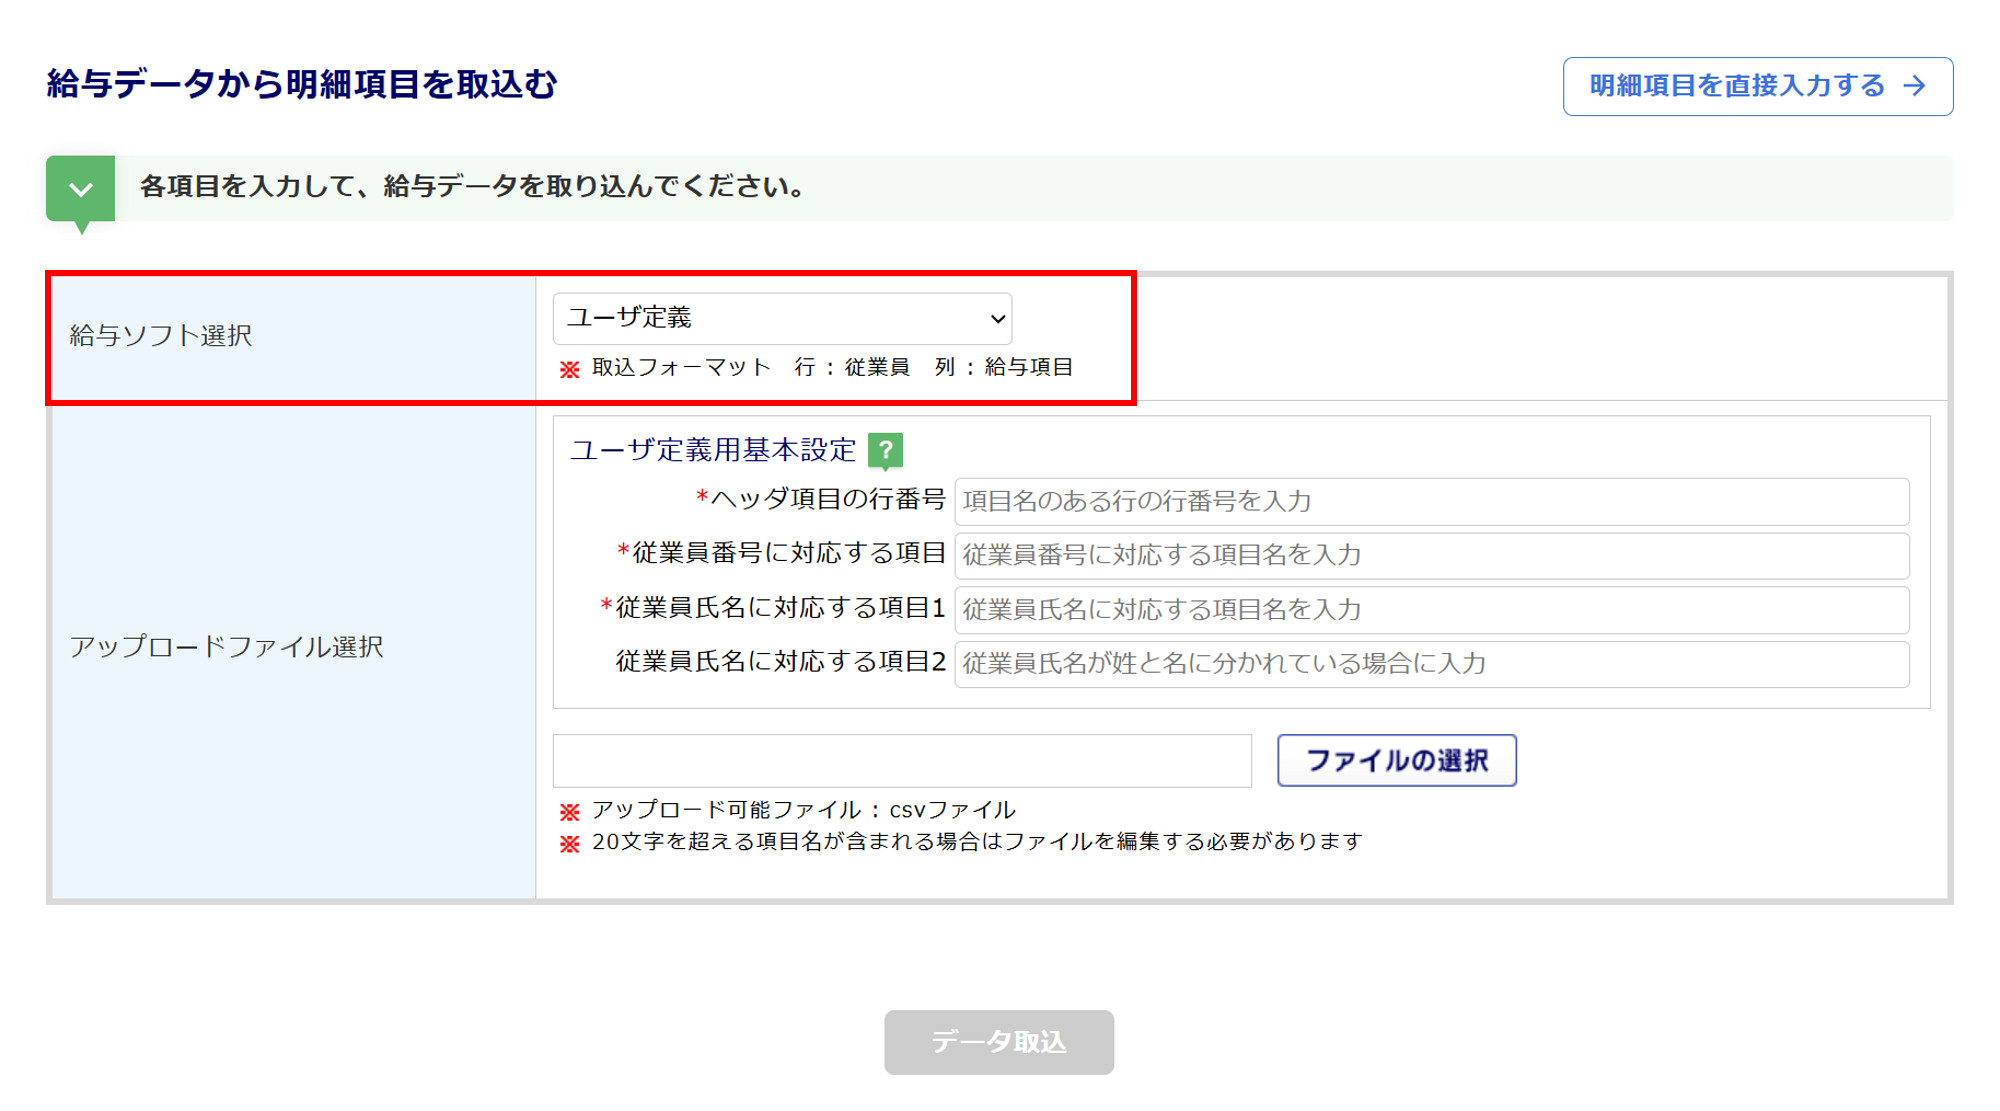The width and height of the screenshot is (2000, 1111).
Task: Click the ユーザ定義用基本設定 section heading
Action: [712, 450]
